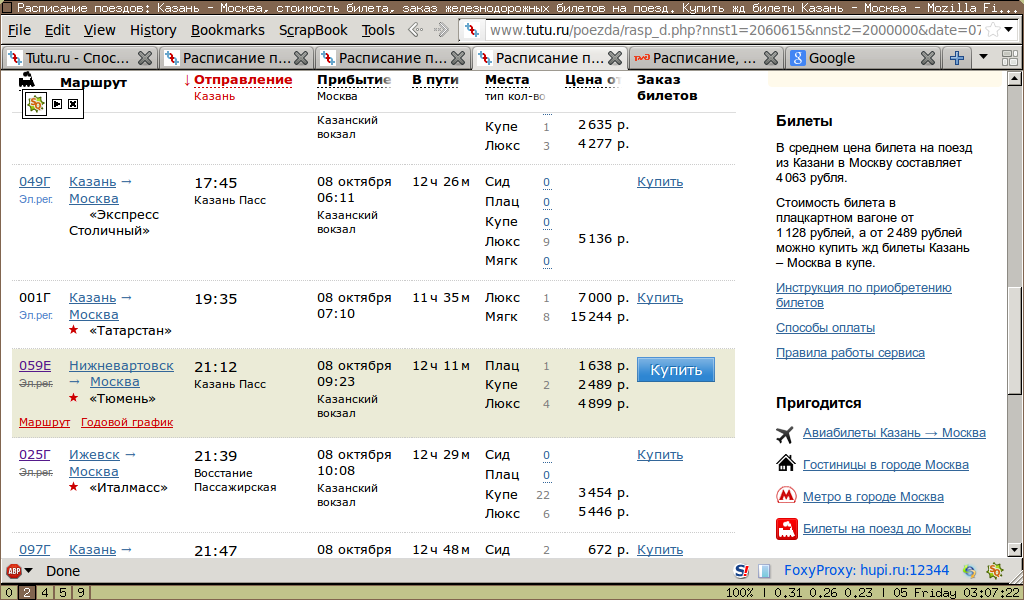The width and height of the screenshot is (1024, 600).
Task: Bookmark this page with the star icon
Action: click(x=992, y=30)
